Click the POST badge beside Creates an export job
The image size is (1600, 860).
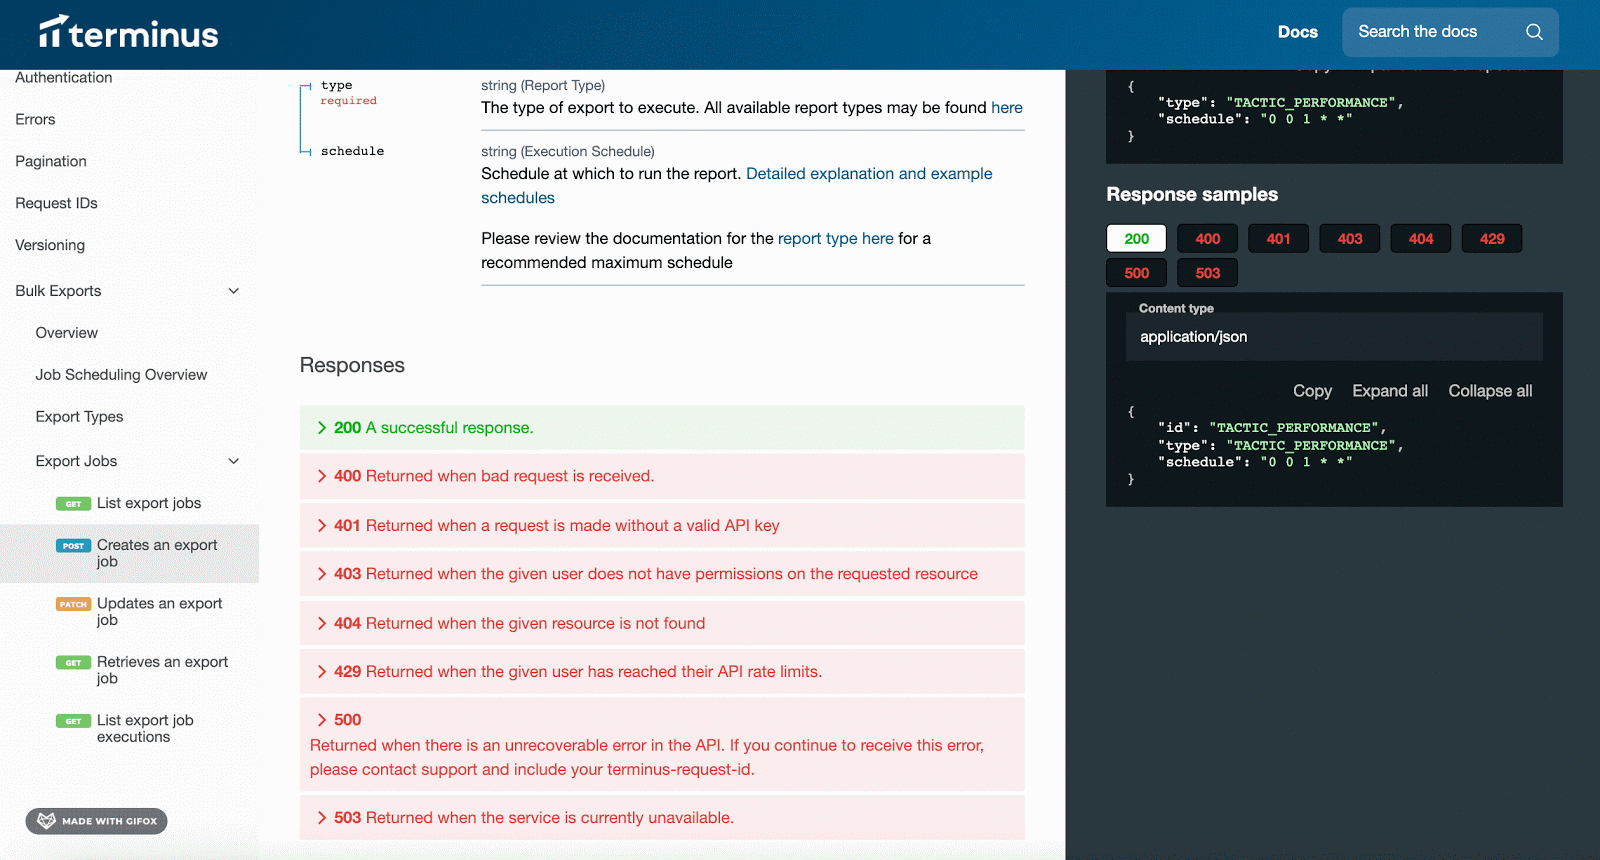point(73,546)
